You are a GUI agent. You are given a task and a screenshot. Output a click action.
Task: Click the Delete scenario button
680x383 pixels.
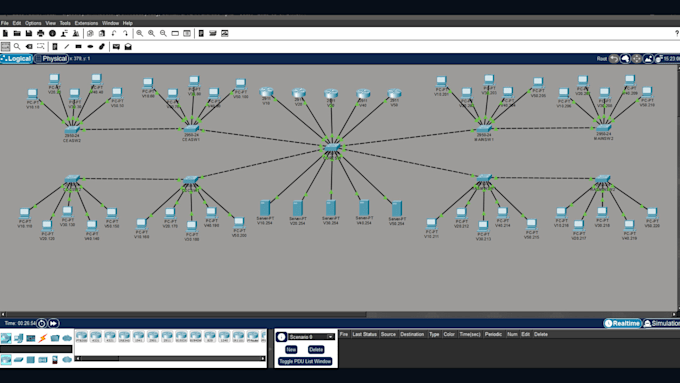pyautogui.click(x=316, y=350)
